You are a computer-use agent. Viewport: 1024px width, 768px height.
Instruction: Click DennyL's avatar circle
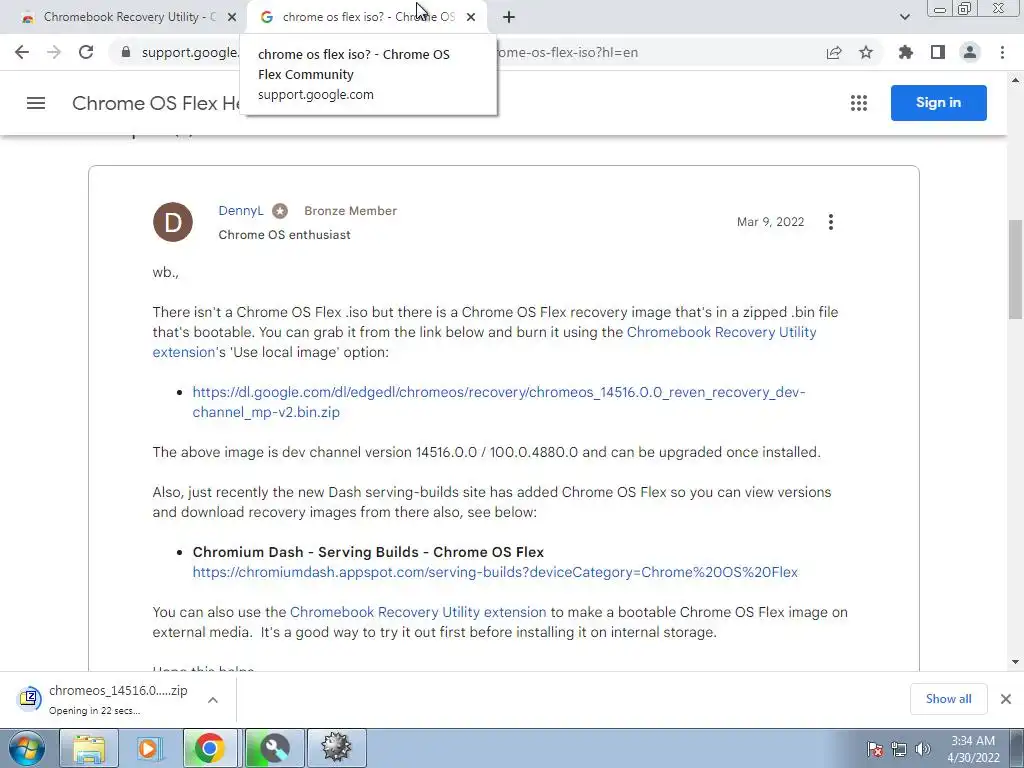click(172, 222)
